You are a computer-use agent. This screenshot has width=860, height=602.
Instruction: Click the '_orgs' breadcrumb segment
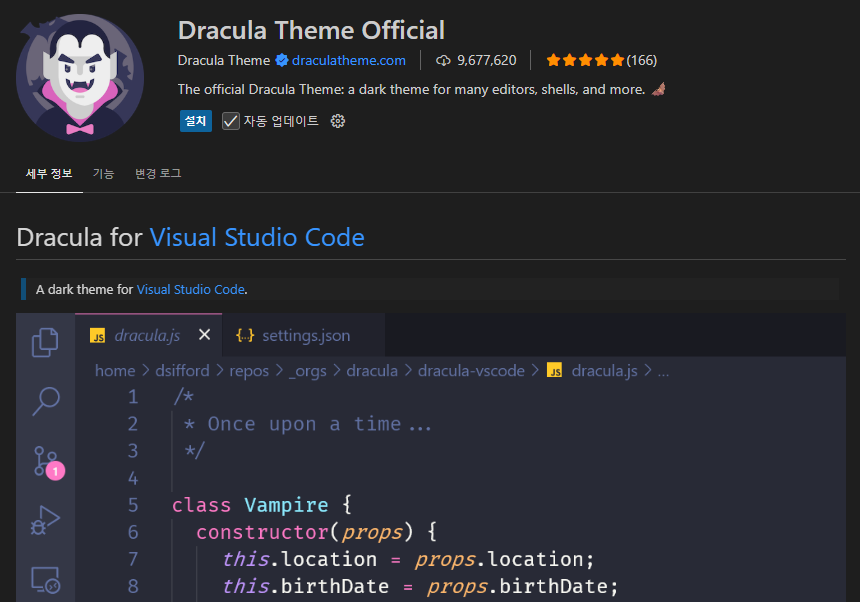click(308, 371)
